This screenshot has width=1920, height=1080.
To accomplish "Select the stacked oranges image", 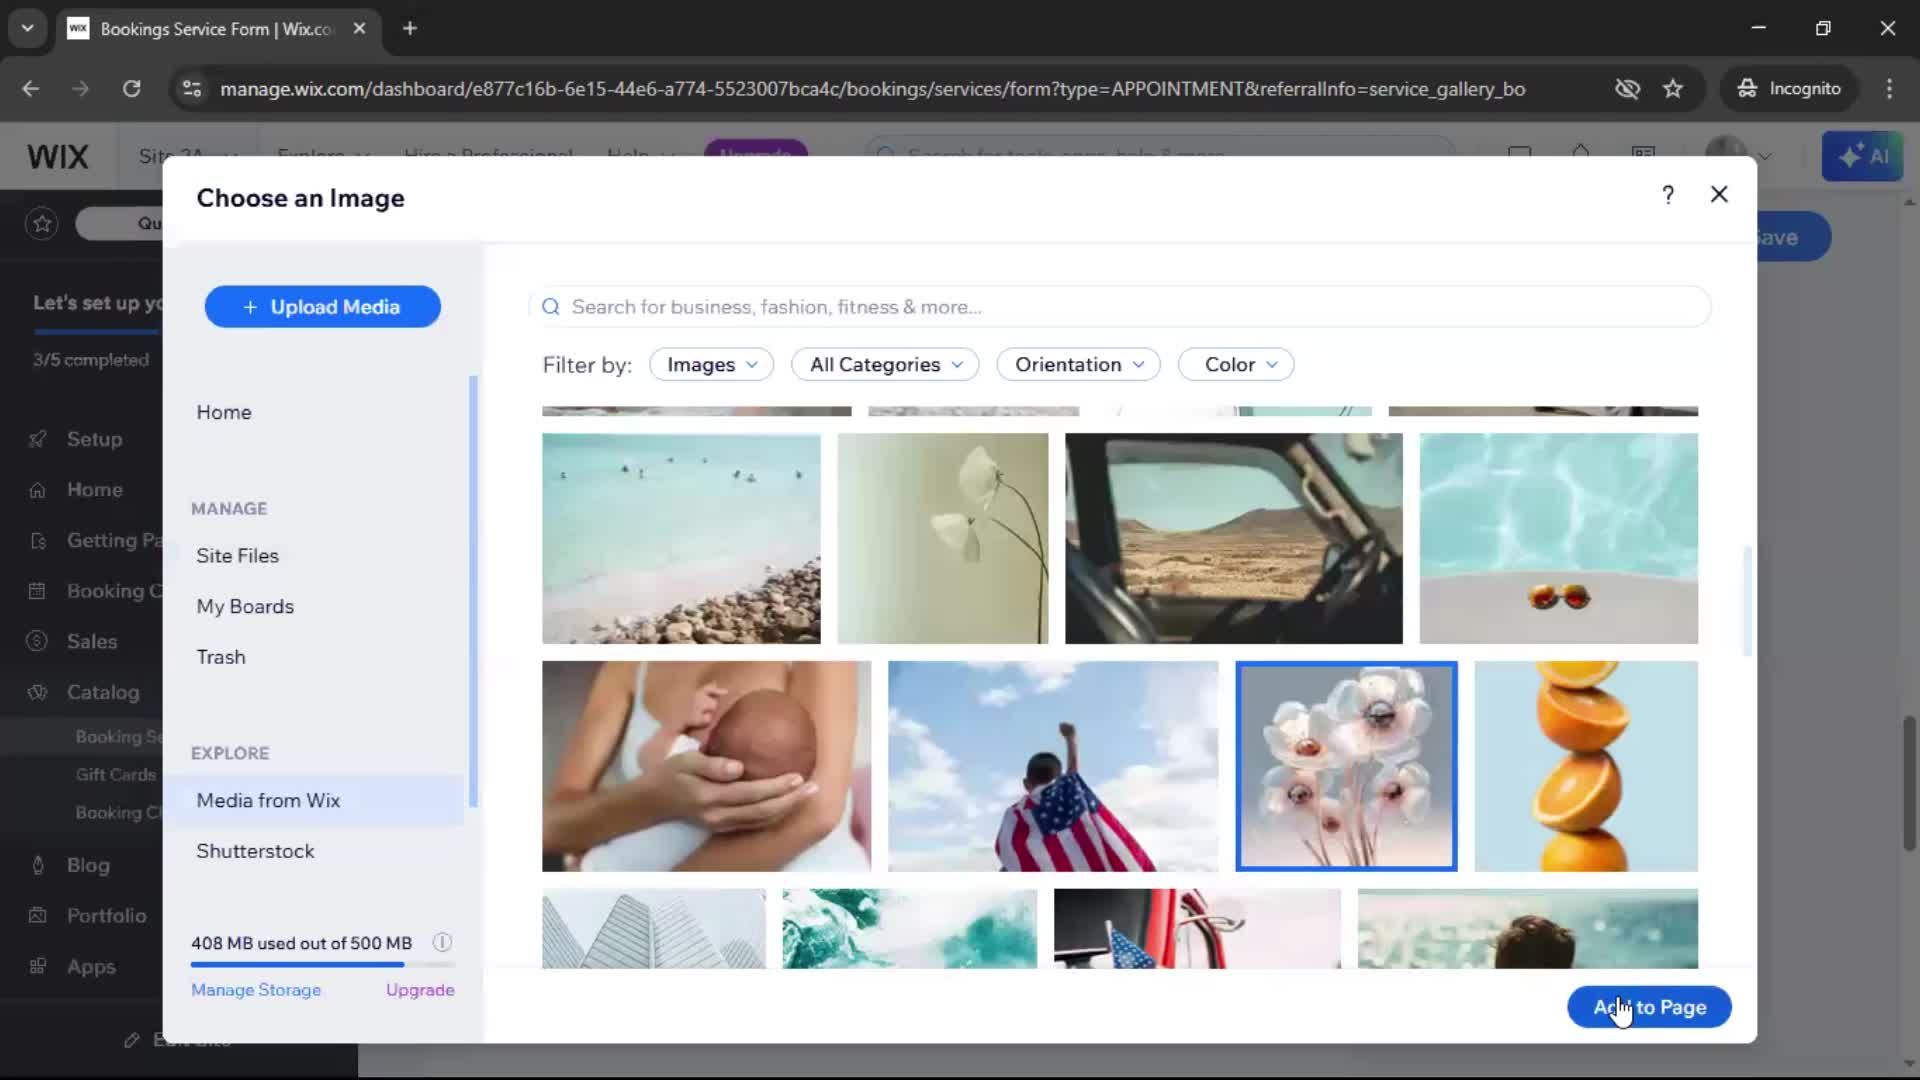I will (1586, 766).
